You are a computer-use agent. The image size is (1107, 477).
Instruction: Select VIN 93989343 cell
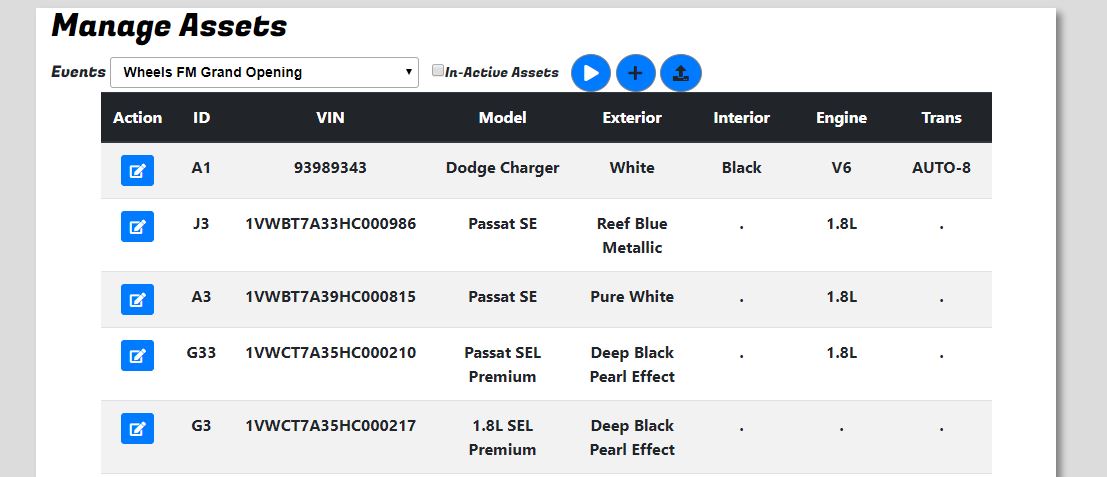click(330, 168)
